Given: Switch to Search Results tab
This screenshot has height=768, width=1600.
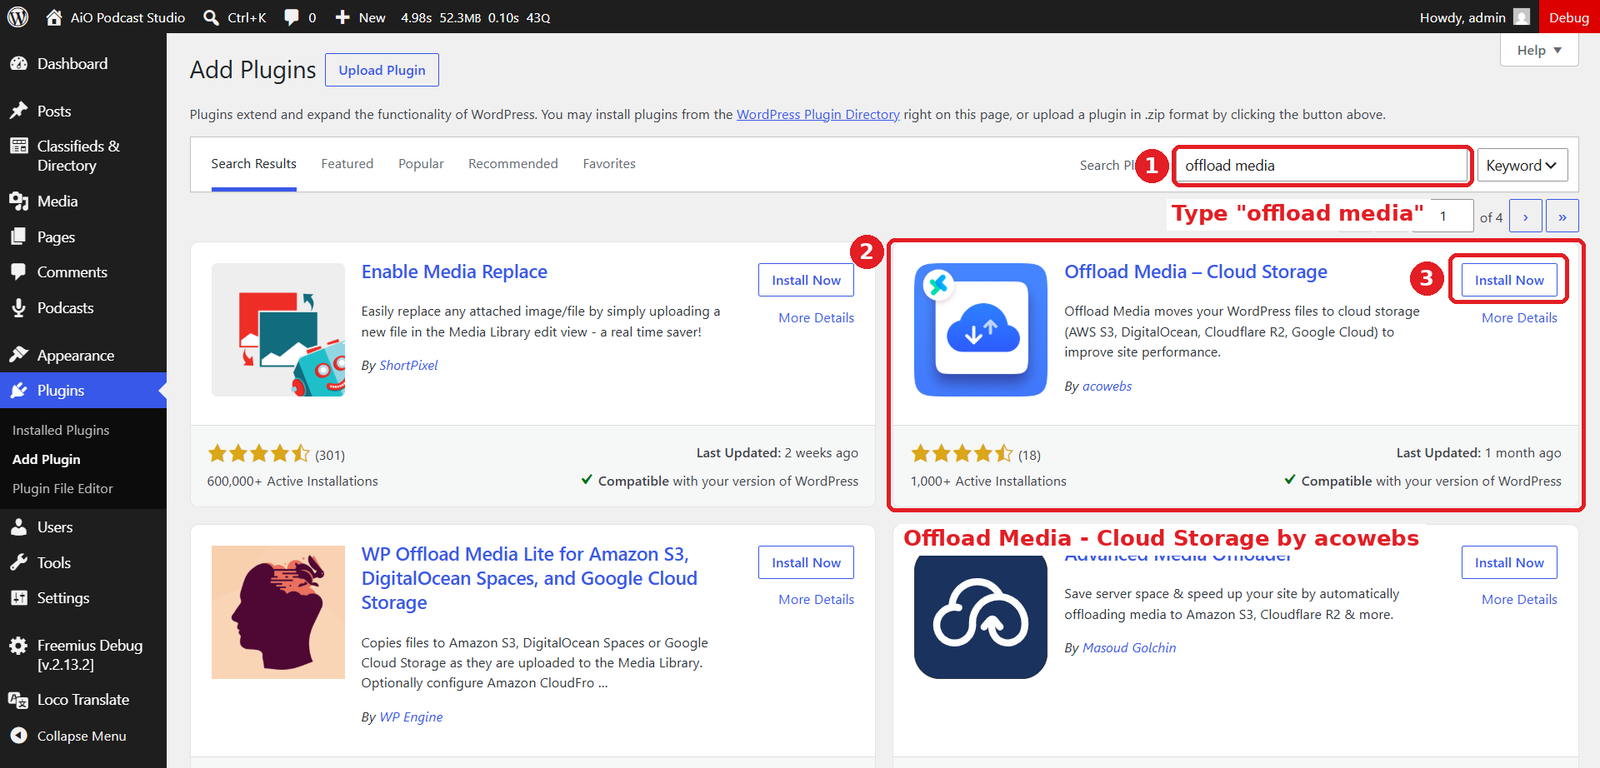Looking at the screenshot, I should click(254, 164).
